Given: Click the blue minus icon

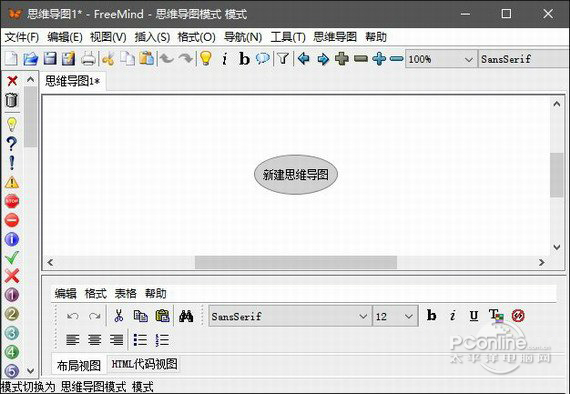Looking at the screenshot, I should pyautogui.click(x=397, y=59).
